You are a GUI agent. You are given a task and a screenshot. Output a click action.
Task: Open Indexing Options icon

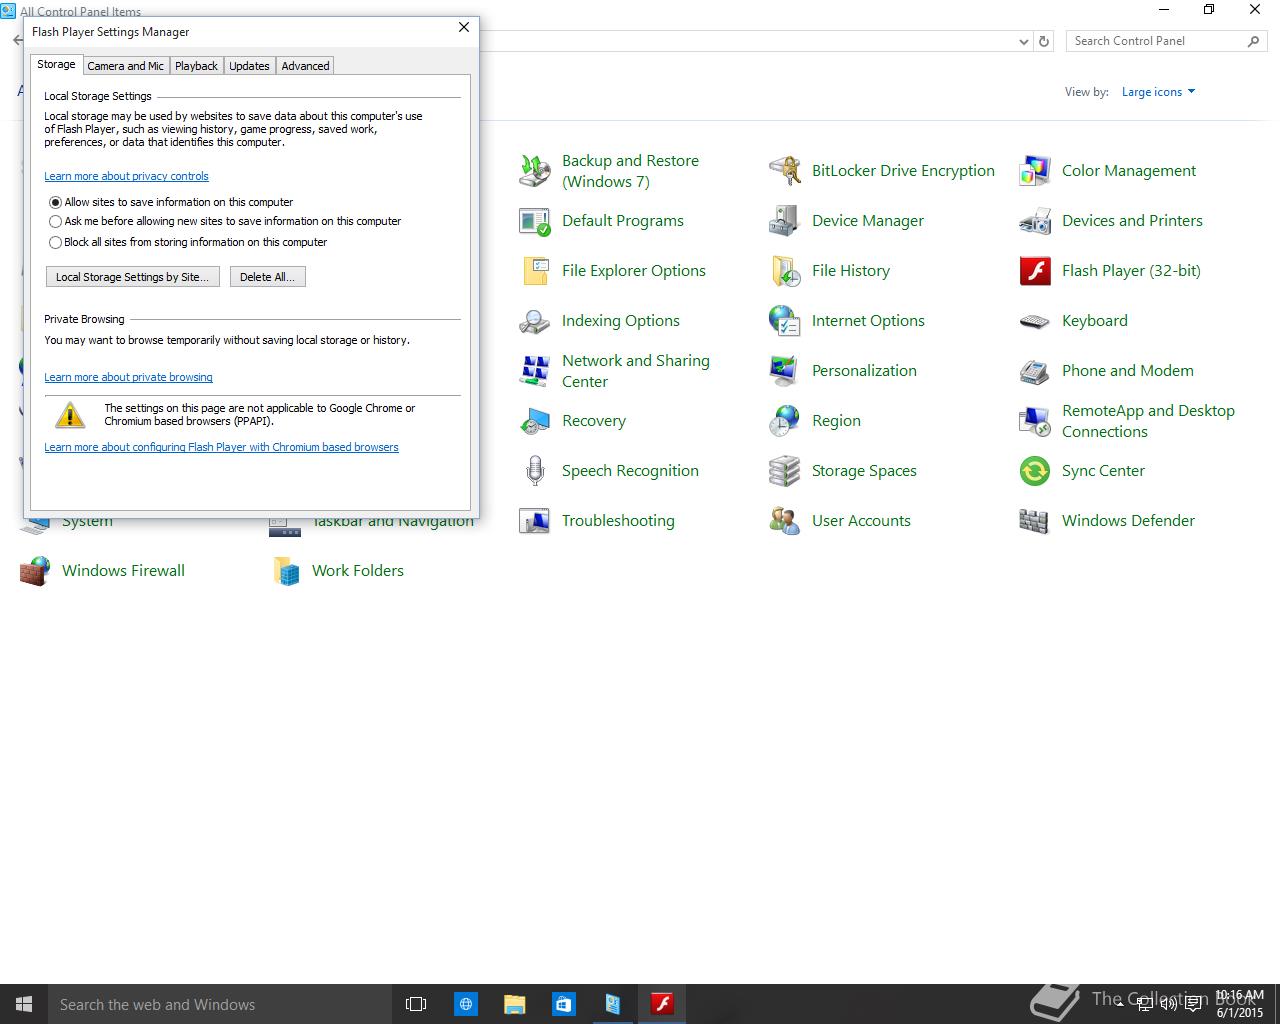[x=535, y=321]
